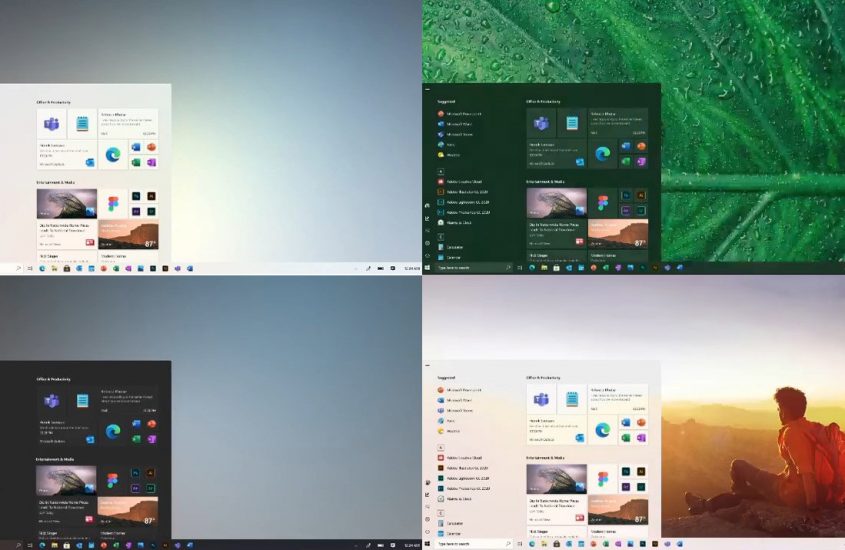The height and width of the screenshot is (550, 845).
Task: Click the Office & Productivity header in dark Start menu
Action: tap(53, 379)
